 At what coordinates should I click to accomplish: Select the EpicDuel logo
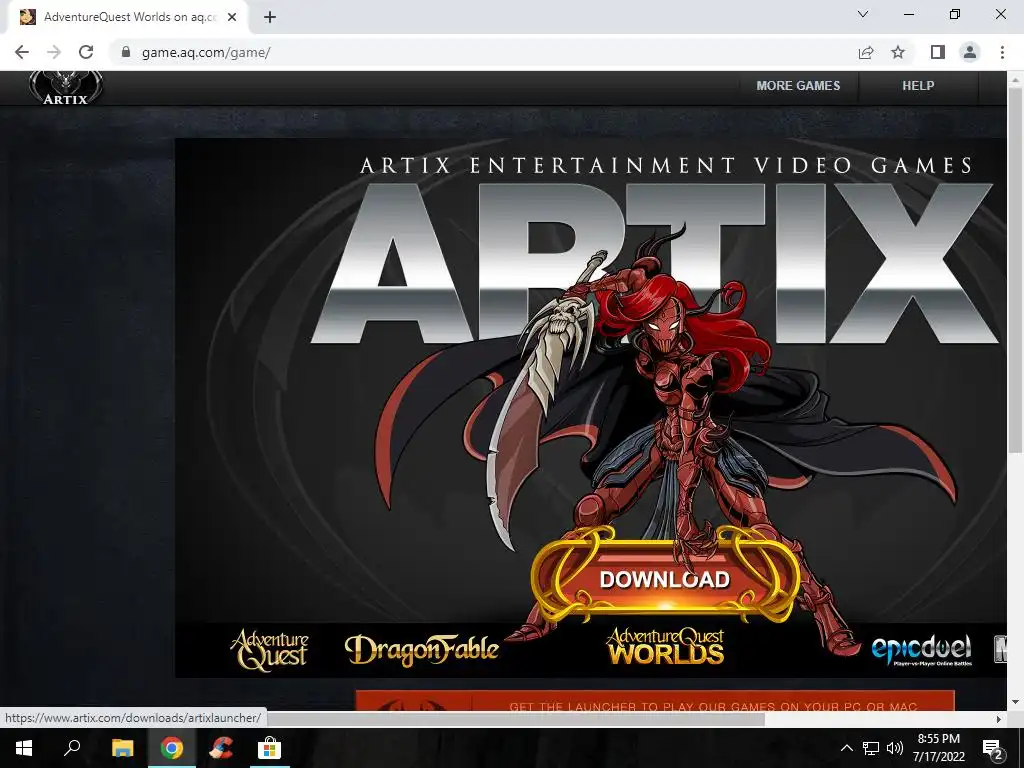point(921,650)
